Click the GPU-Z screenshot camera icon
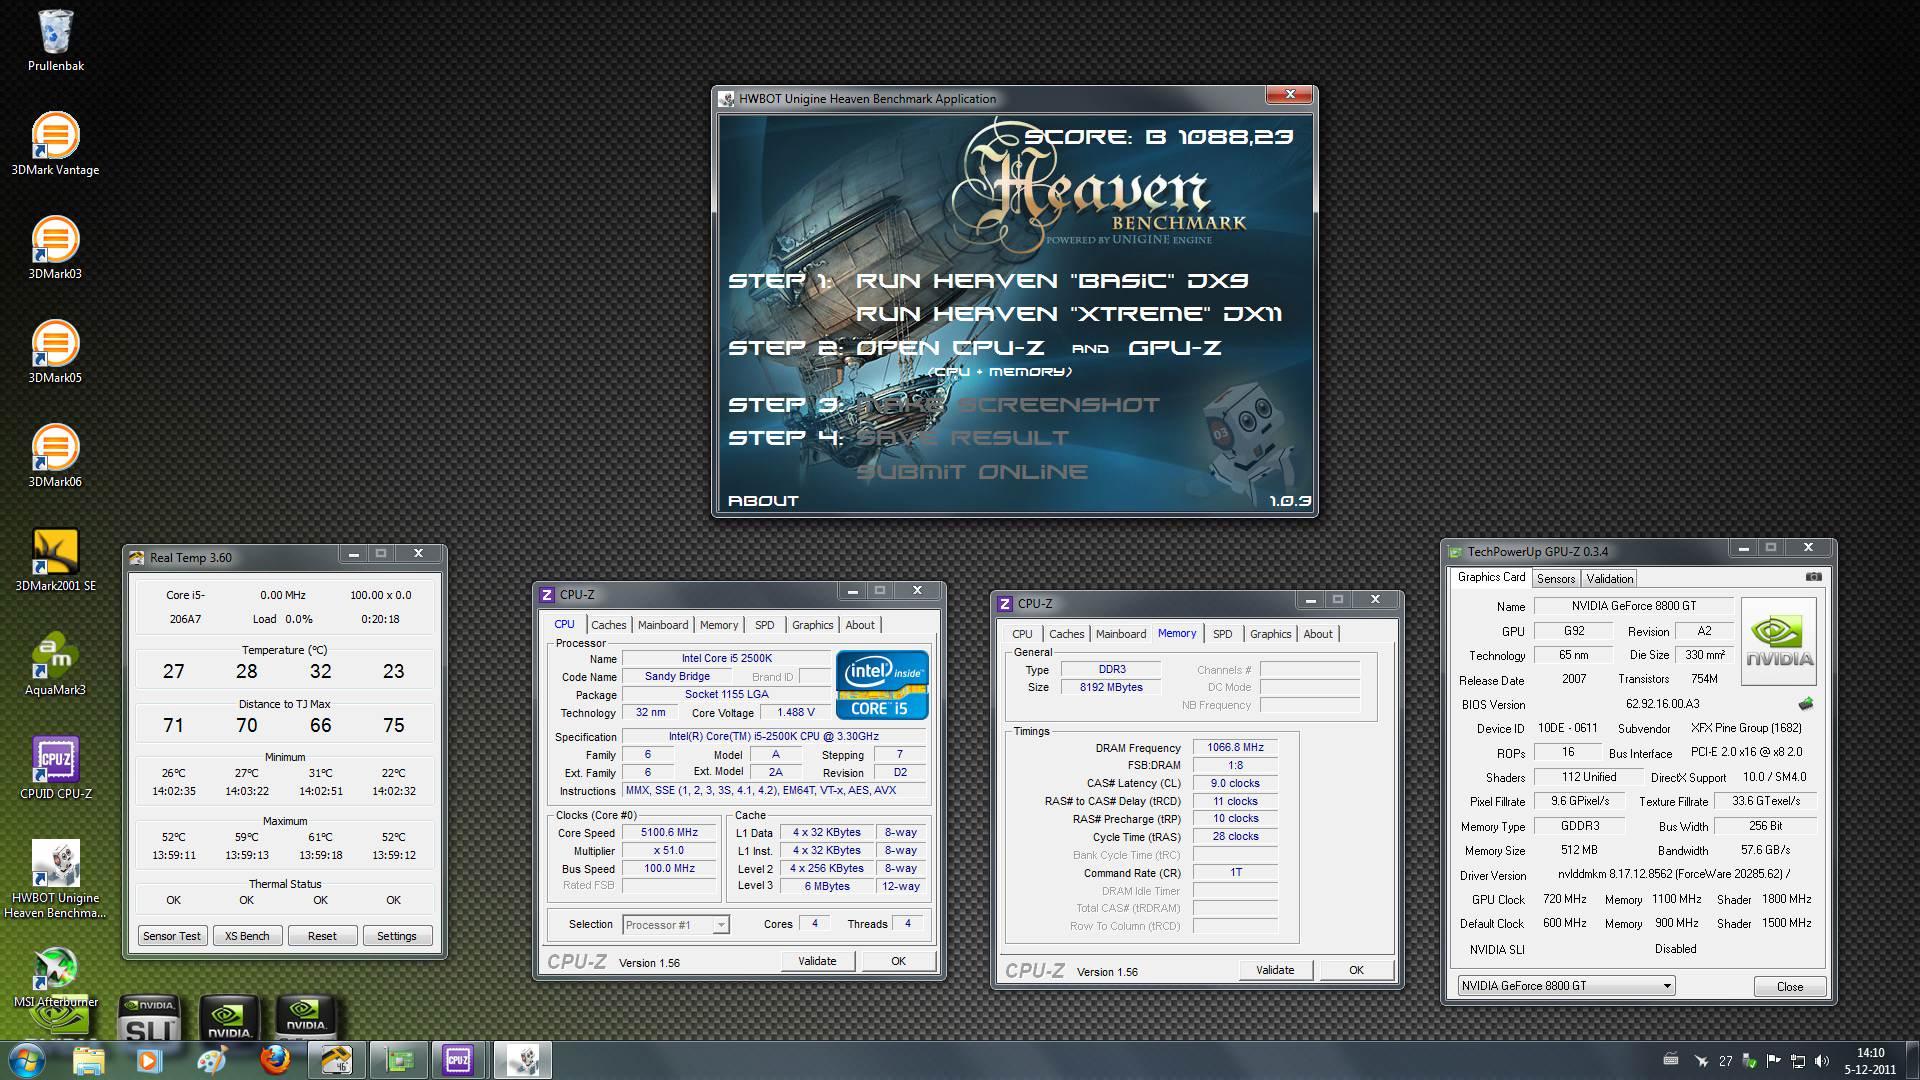Image resolution: width=1920 pixels, height=1080 pixels. [x=1814, y=577]
